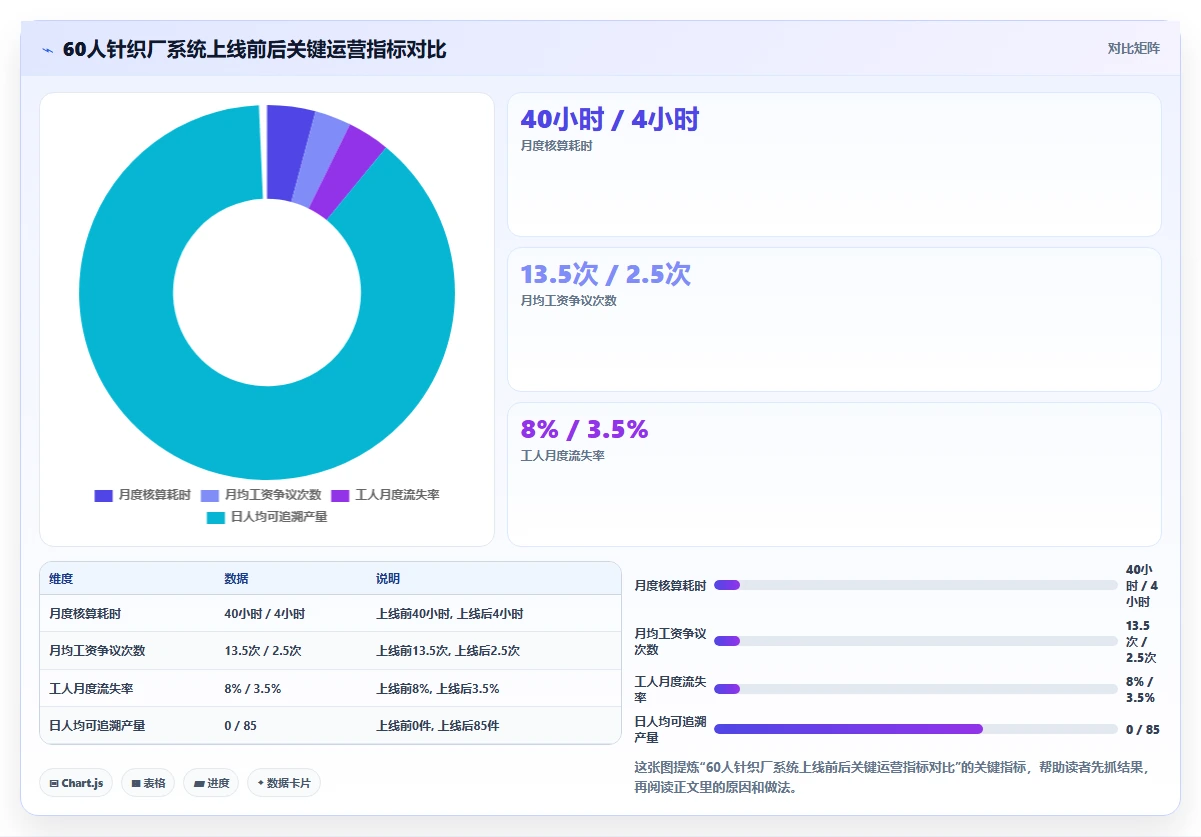Viewport: 1201px width, 837px height.
Task: Select the 8% / 3.5% card value
Action: [585, 430]
